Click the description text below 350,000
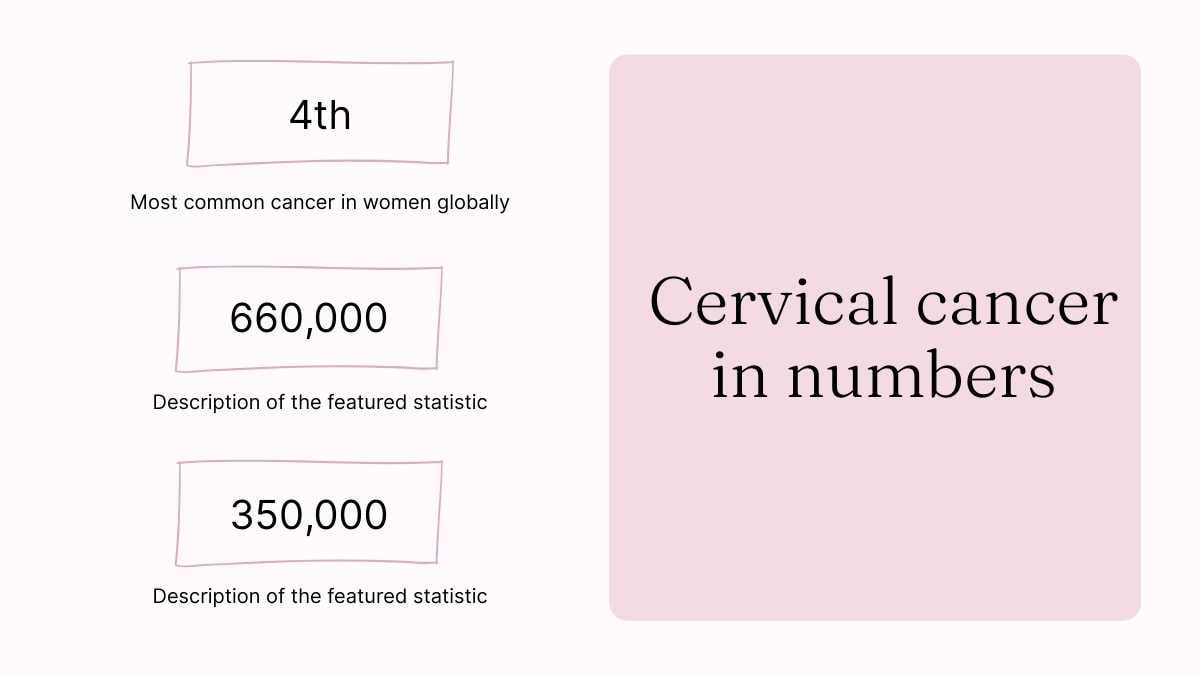The height and width of the screenshot is (675, 1200). [320, 596]
